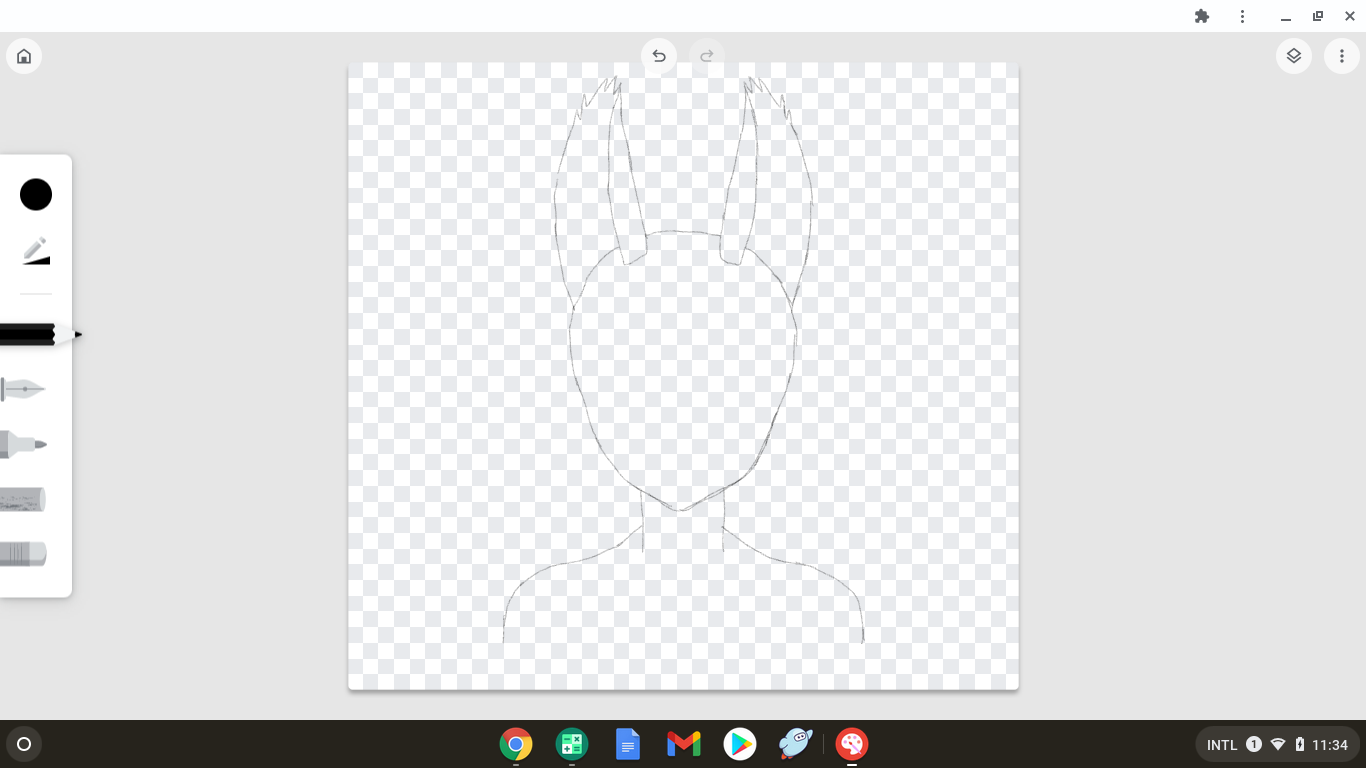Open the canvas more options menu
1366x768 pixels.
[x=1342, y=56]
